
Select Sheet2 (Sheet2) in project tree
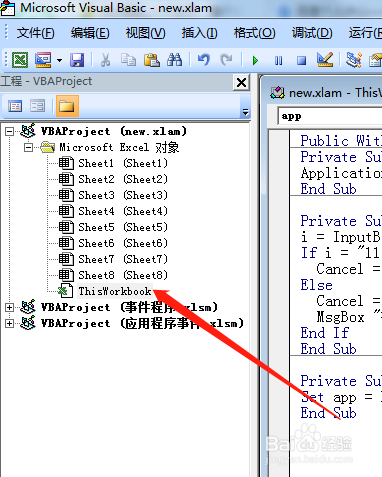[x=123, y=179]
